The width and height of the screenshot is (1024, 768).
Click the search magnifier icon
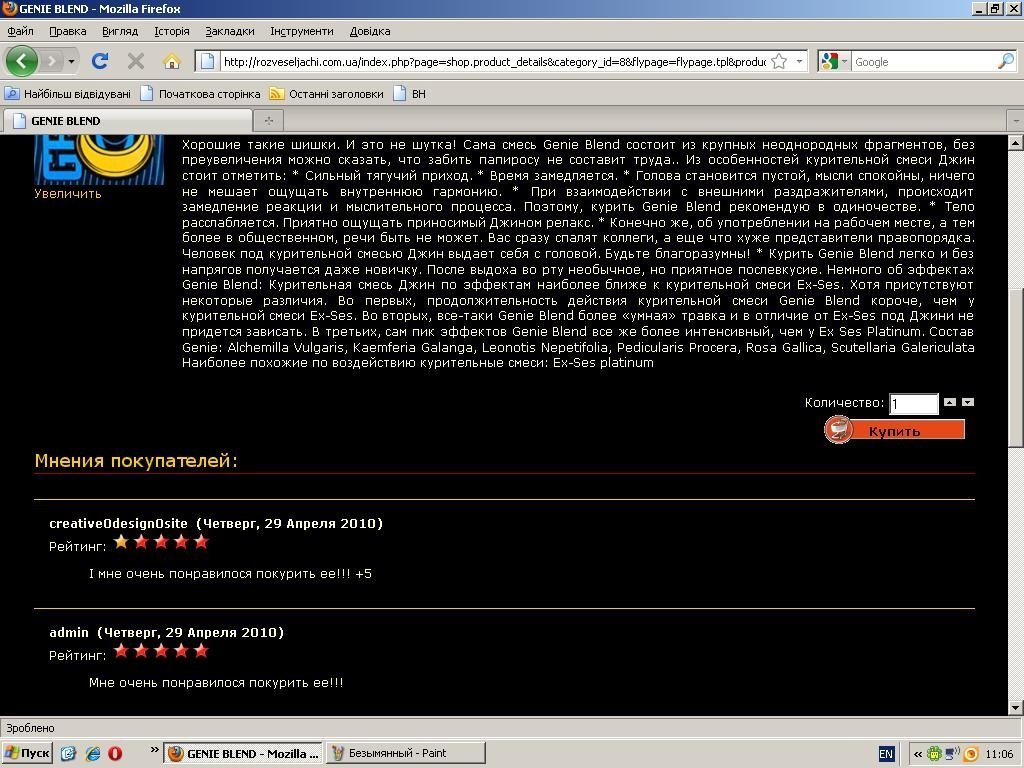1006,61
